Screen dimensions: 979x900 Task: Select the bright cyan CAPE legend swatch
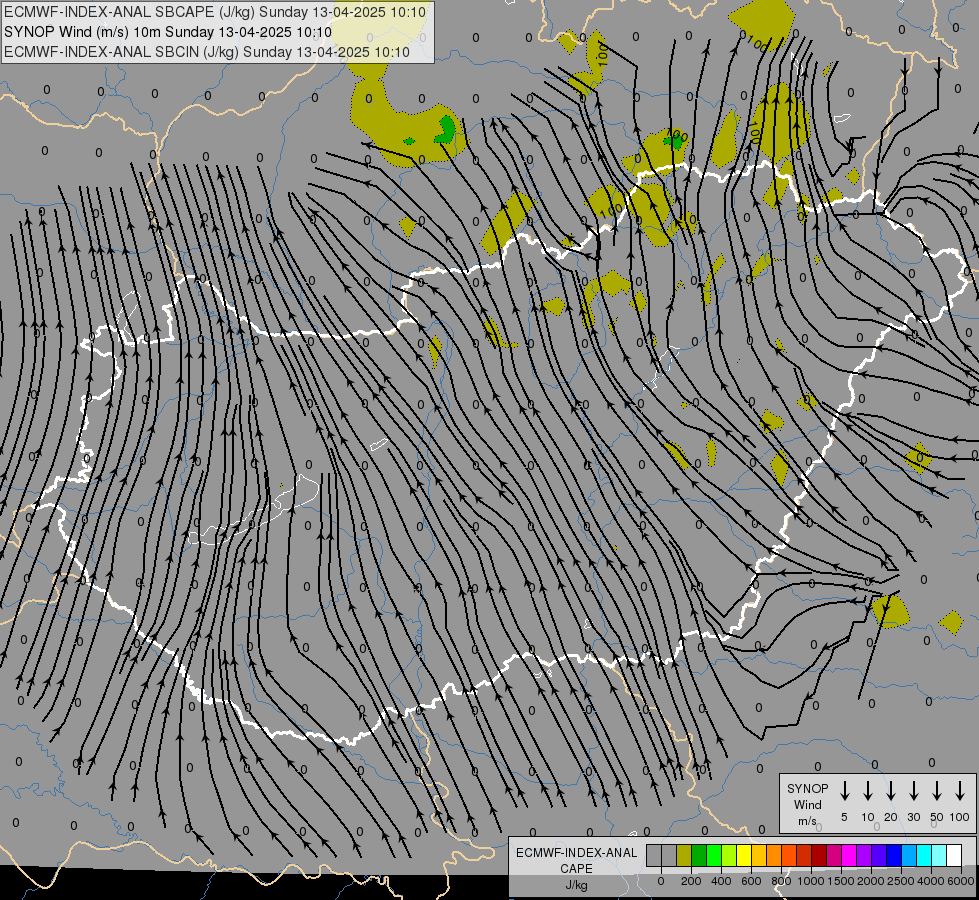click(x=923, y=855)
